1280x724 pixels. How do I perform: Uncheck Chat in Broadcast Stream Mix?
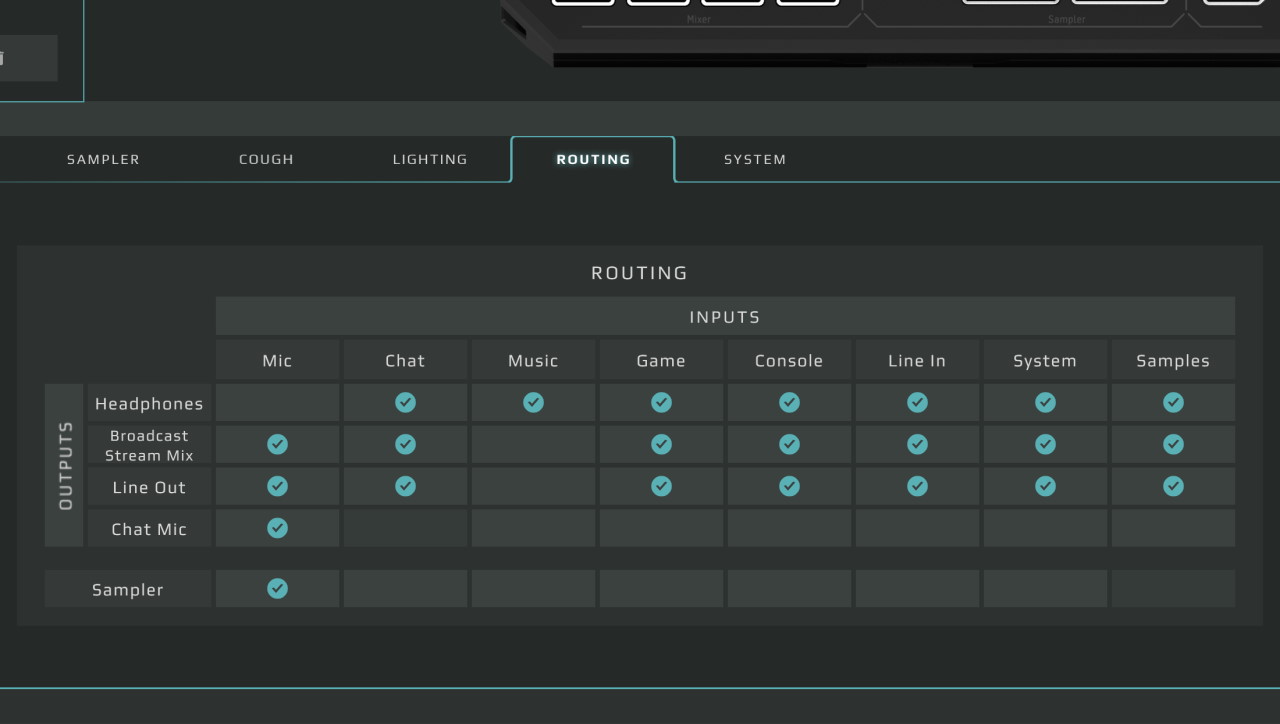(x=405, y=444)
